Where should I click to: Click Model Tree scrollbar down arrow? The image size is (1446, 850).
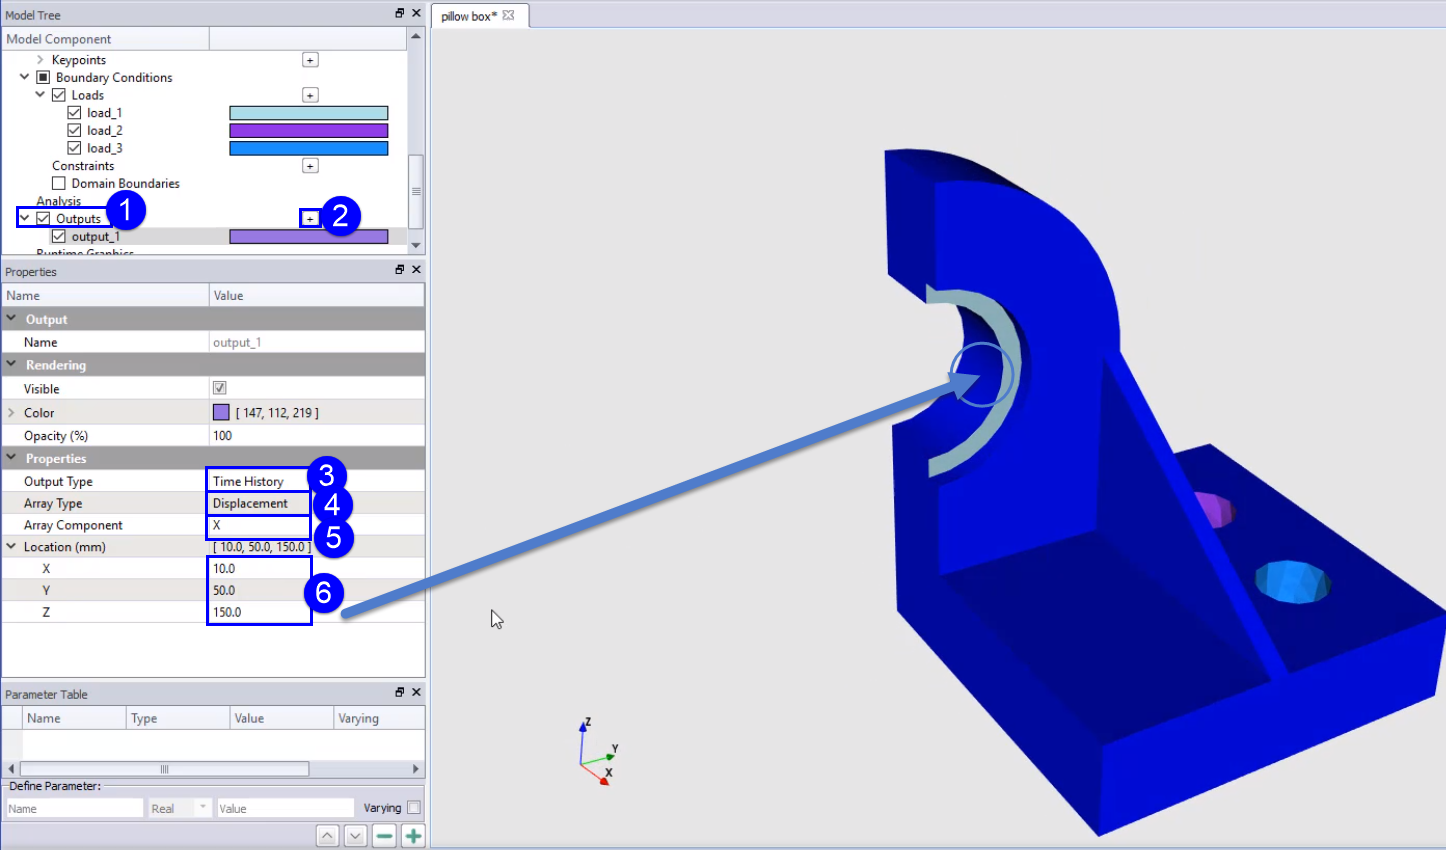coord(416,245)
